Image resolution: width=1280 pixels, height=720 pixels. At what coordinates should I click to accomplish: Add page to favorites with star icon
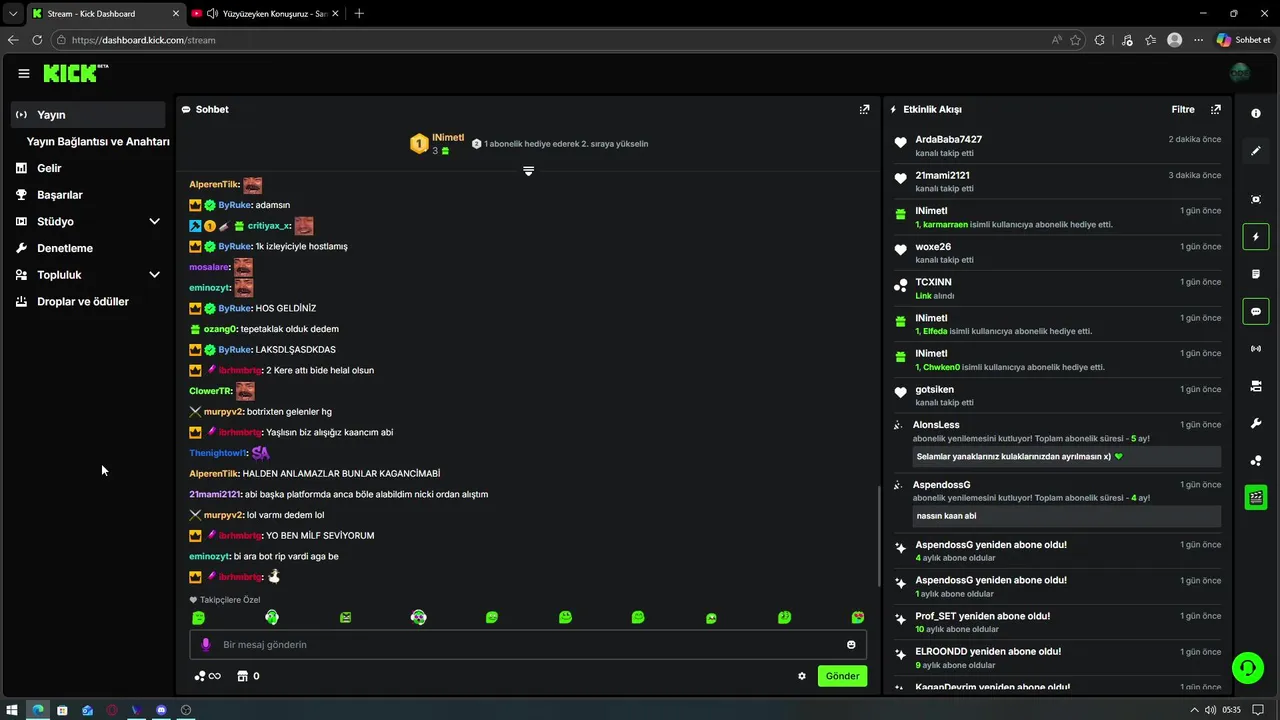pyautogui.click(x=1075, y=40)
